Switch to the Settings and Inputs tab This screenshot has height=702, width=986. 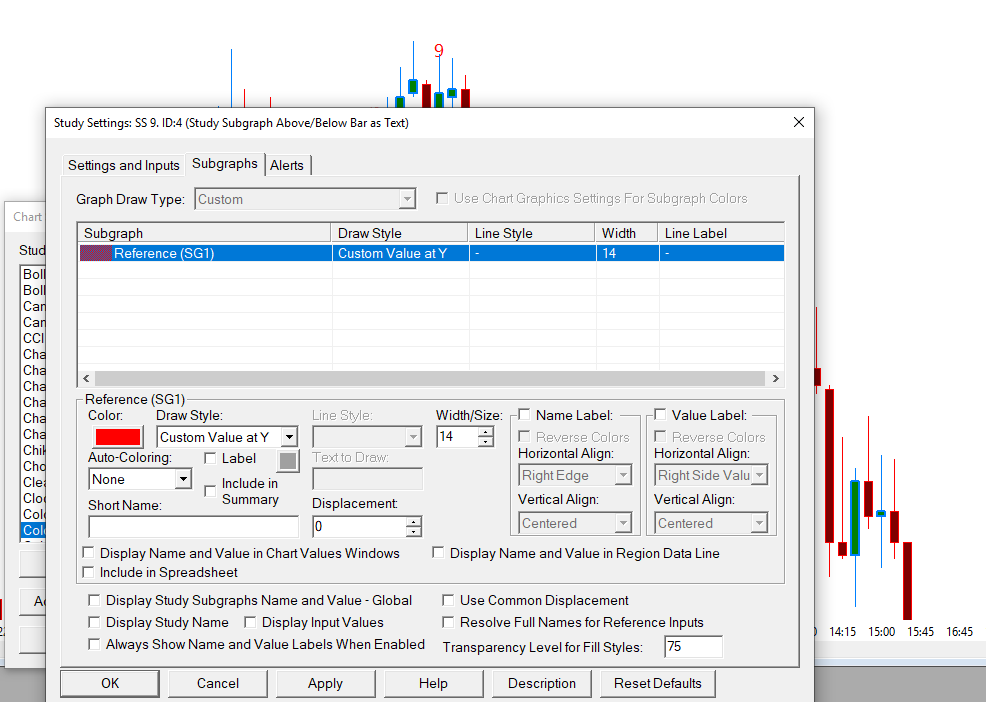123,165
